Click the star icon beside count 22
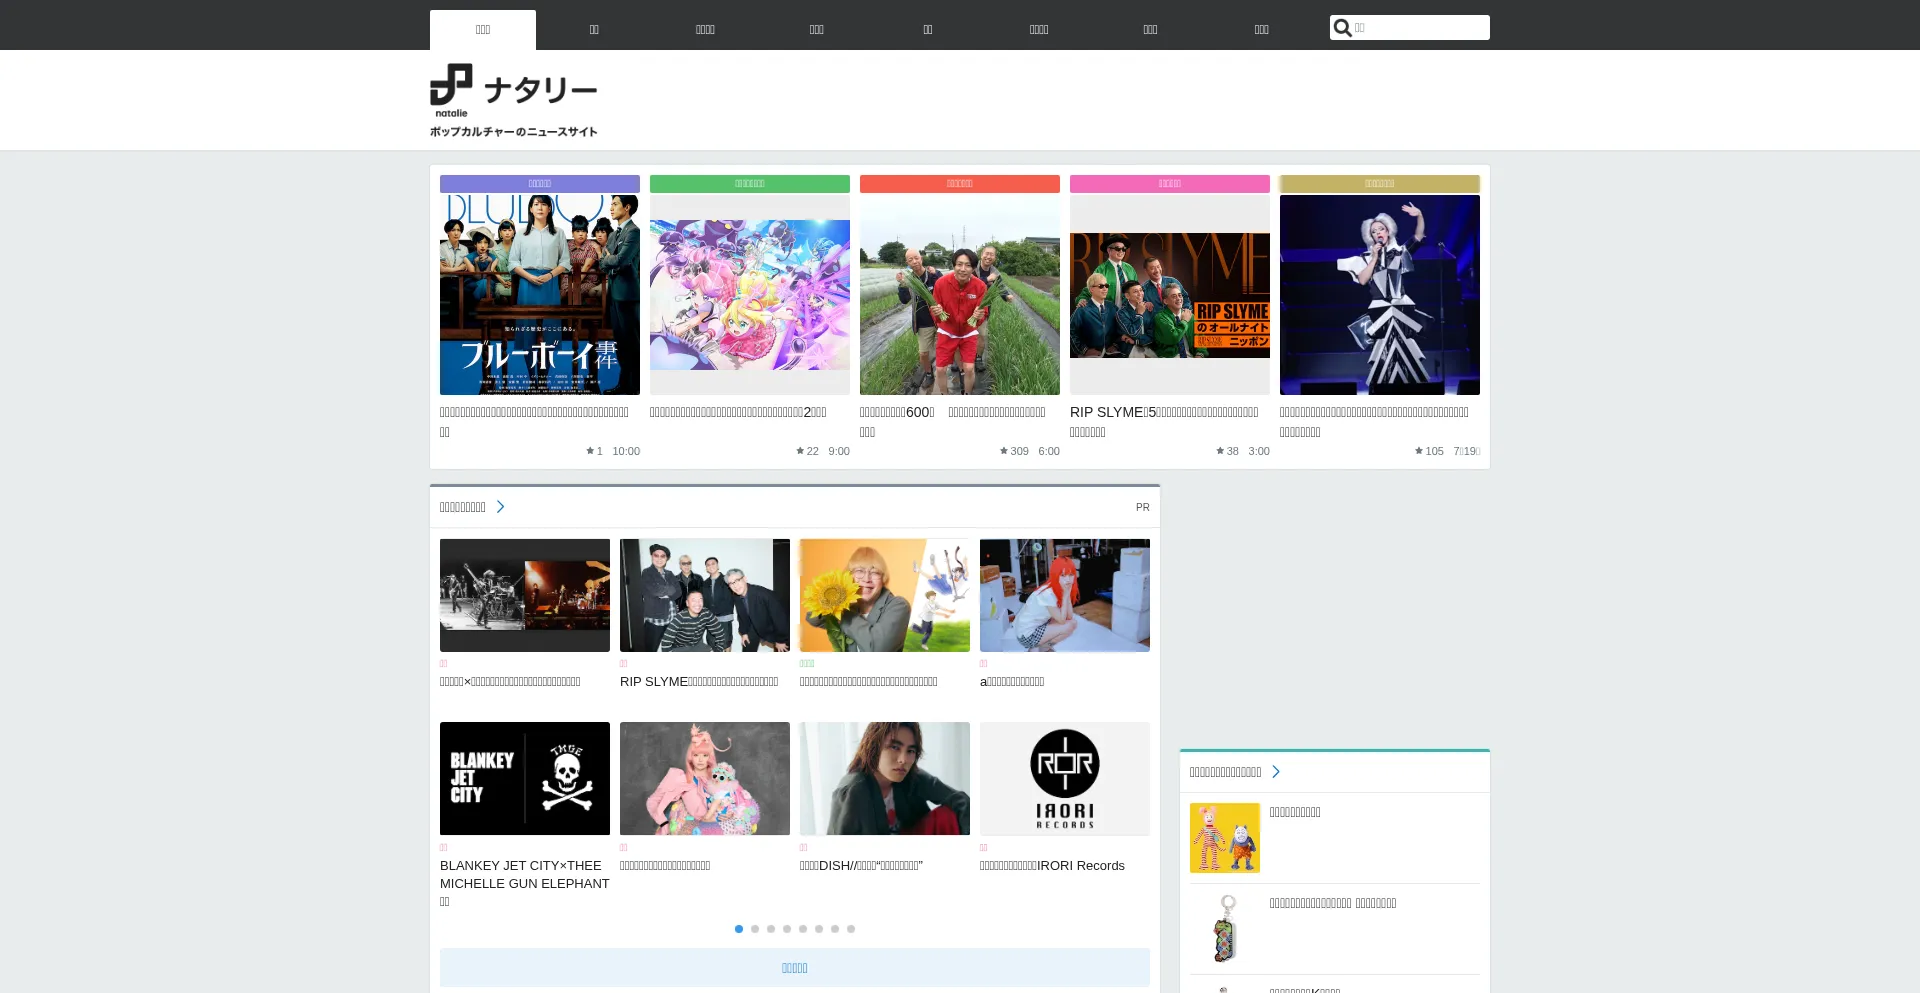The height and width of the screenshot is (993, 1920). [x=800, y=451]
